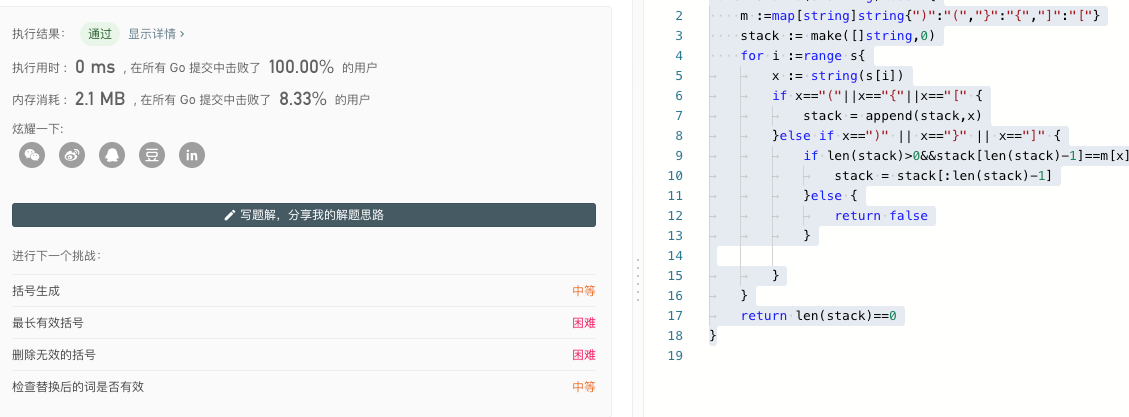Click the 写题解 share solution button

click(x=304, y=215)
